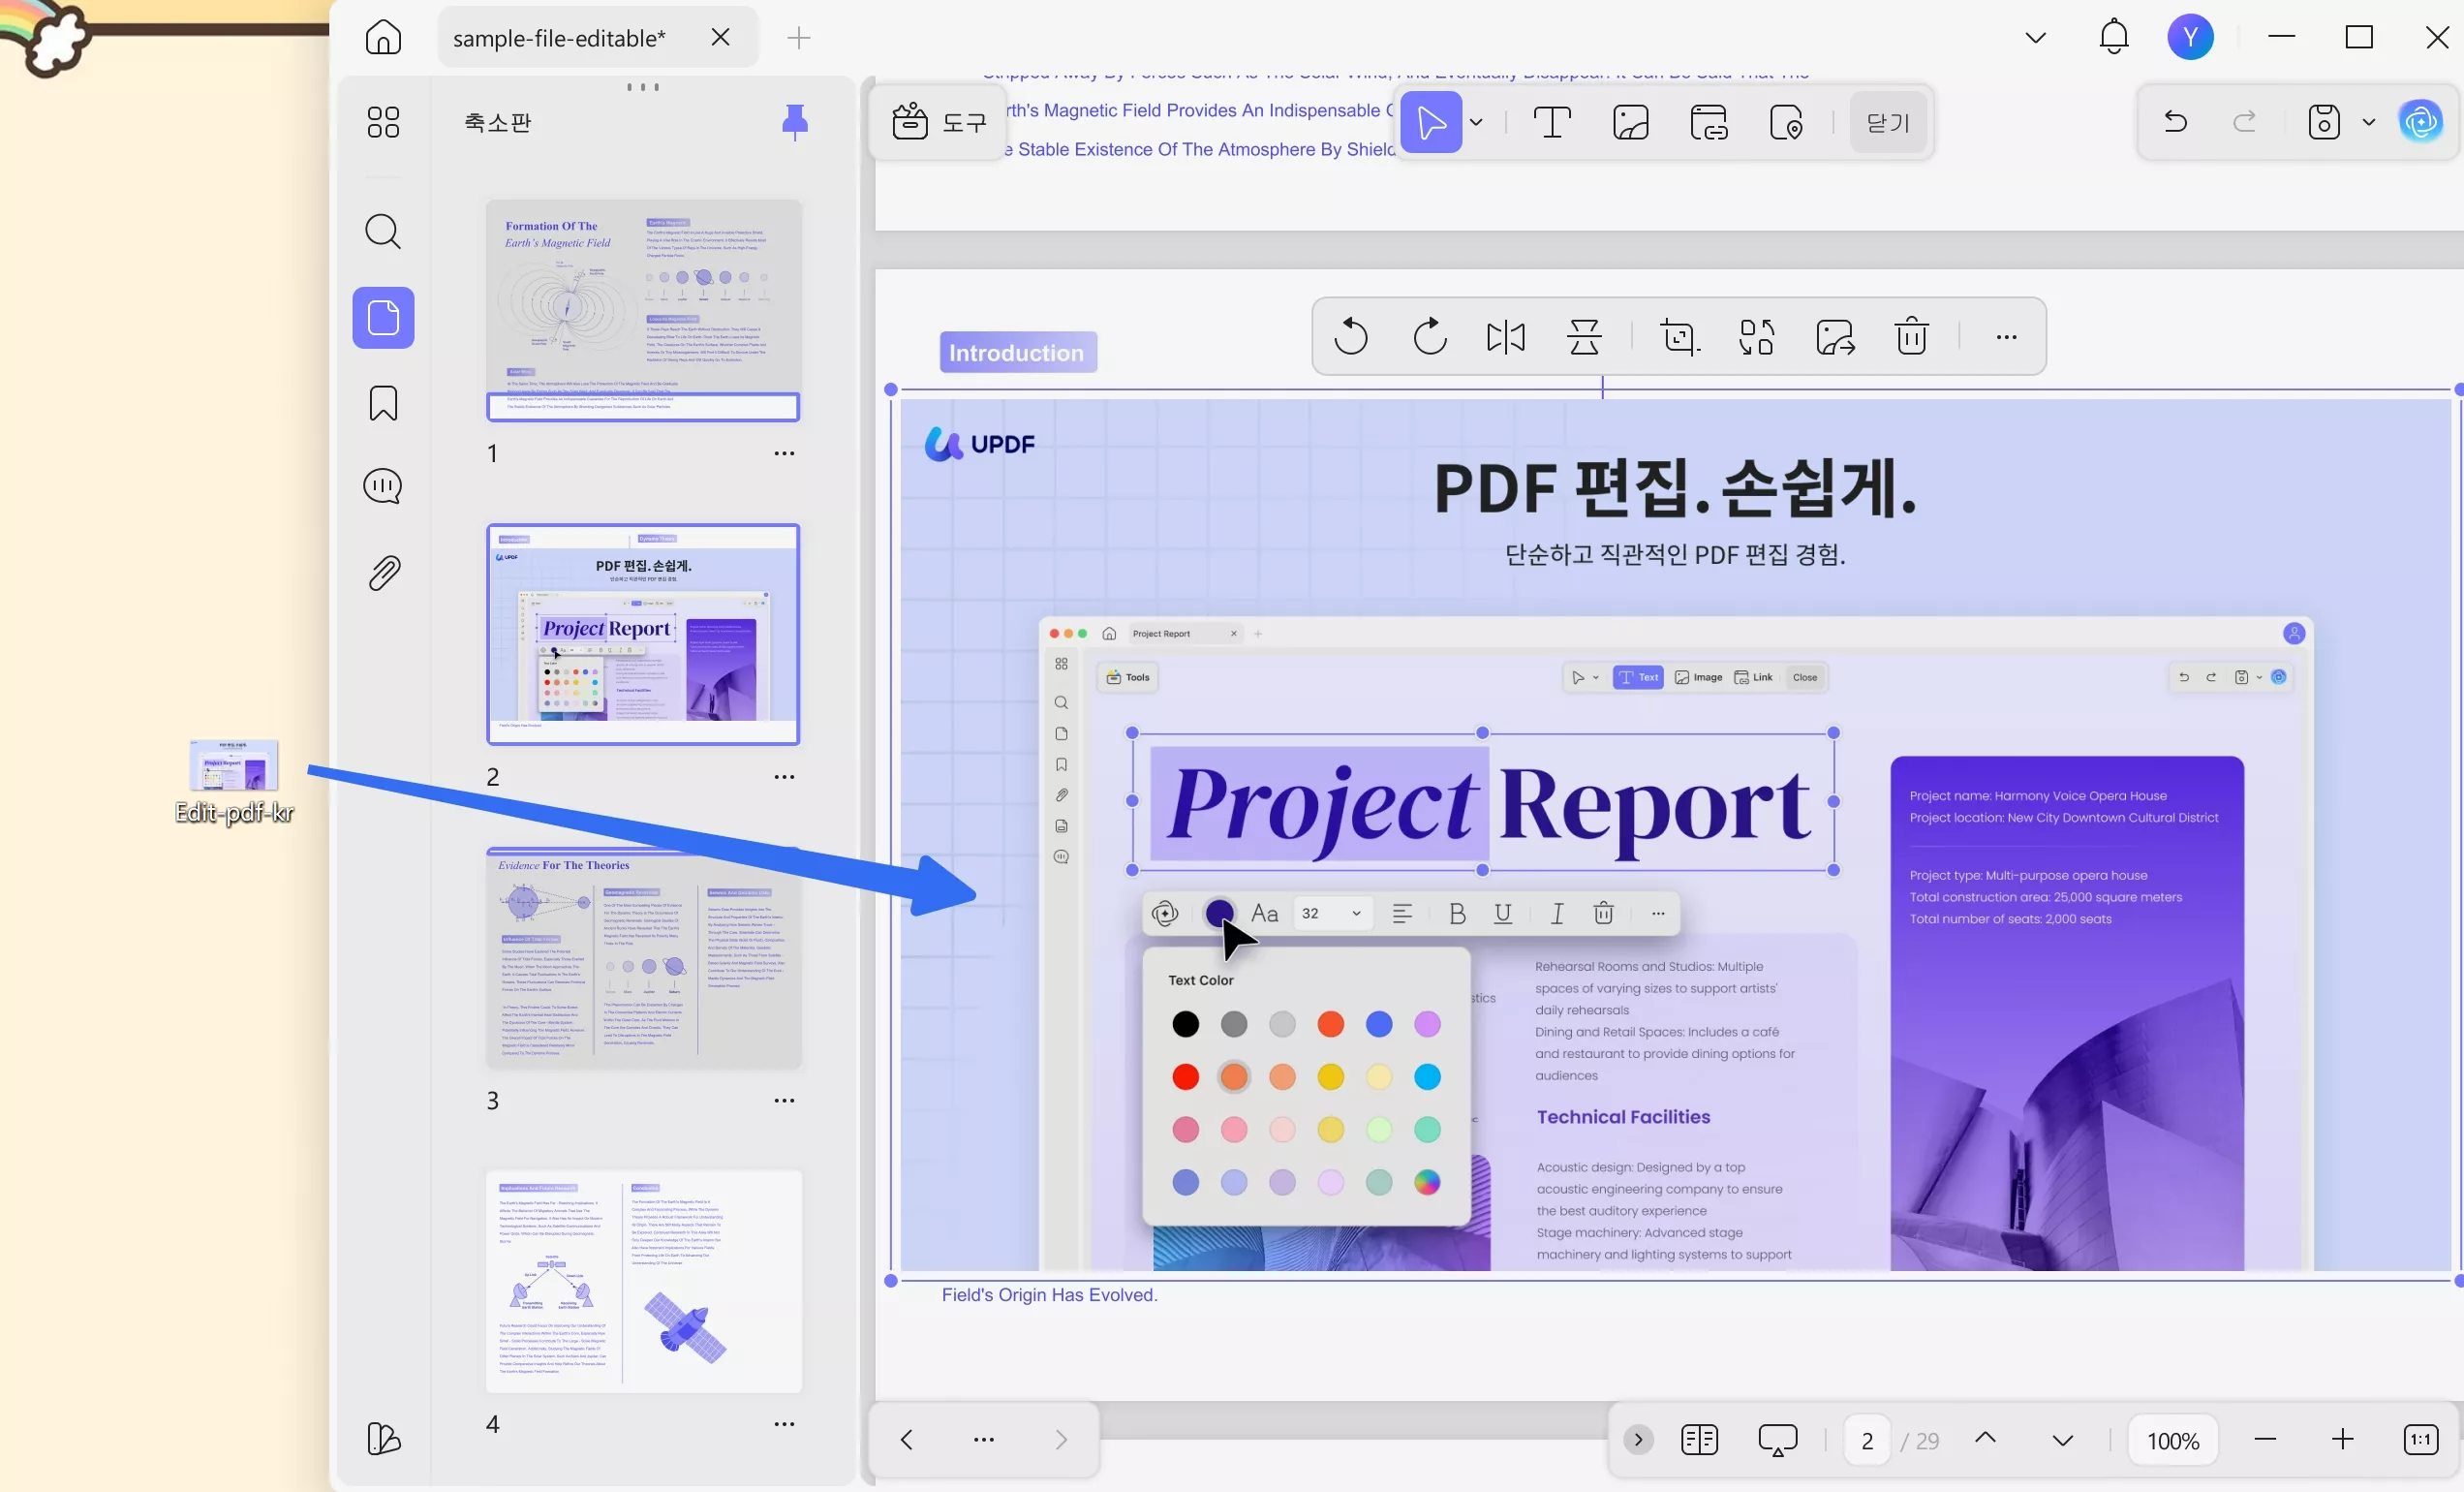Open the 100% zoom level dropdown
The height and width of the screenshot is (1492, 2464).
[2173, 1440]
